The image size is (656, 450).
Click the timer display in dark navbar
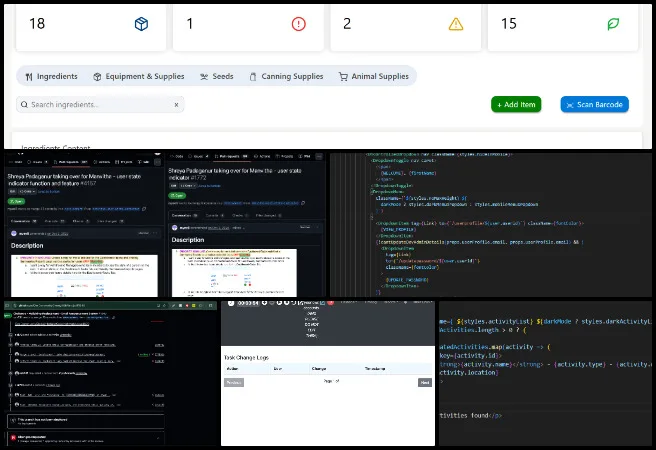248,303
